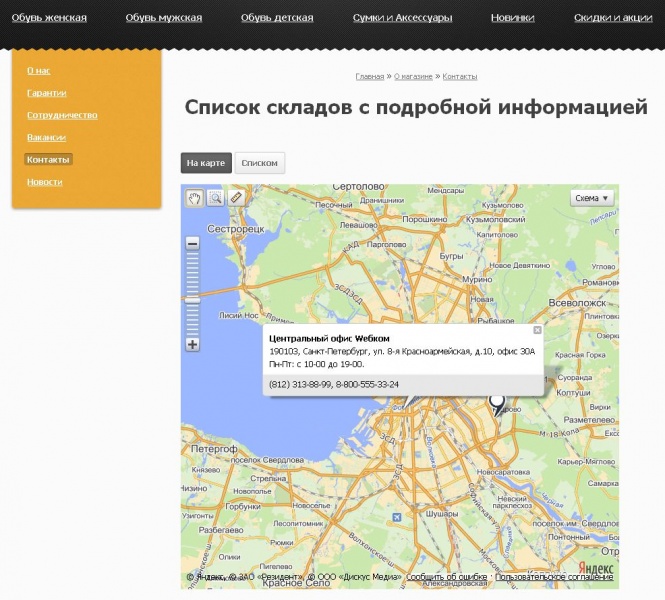Click Сообщить об ошибке link
Viewport: 665px width, 600px height.
coord(447,577)
